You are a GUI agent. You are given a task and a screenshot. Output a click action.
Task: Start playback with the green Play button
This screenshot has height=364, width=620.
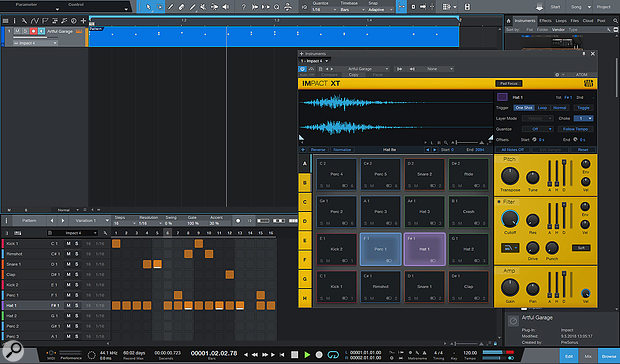tap(307, 355)
